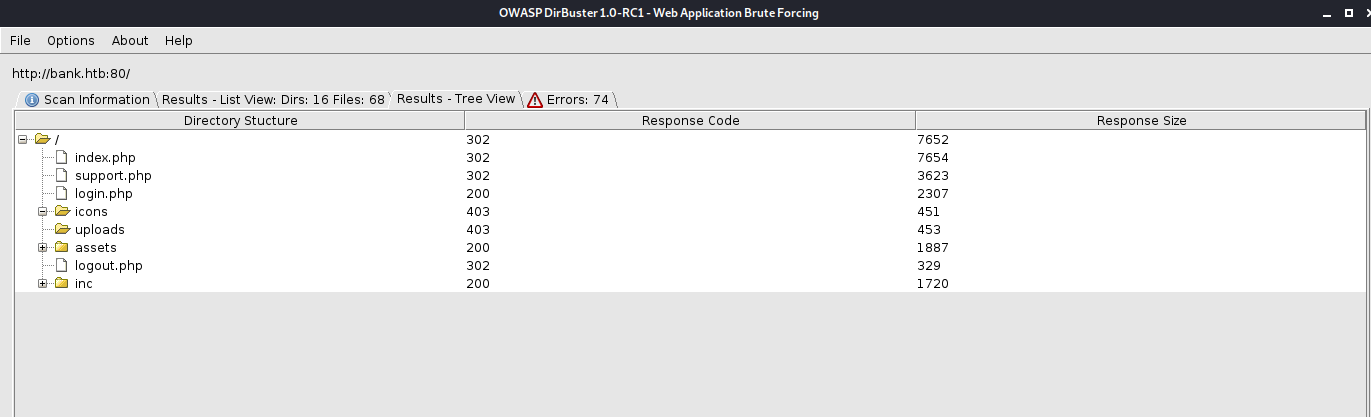Click the login.php file icon
1371x417 pixels.
(x=61, y=194)
